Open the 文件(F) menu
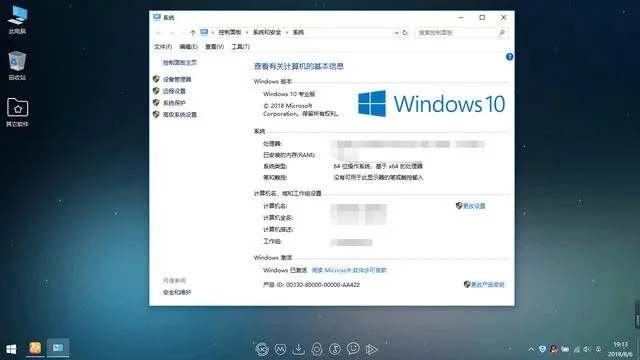Viewport: 640px width, 360px height. tap(163, 47)
